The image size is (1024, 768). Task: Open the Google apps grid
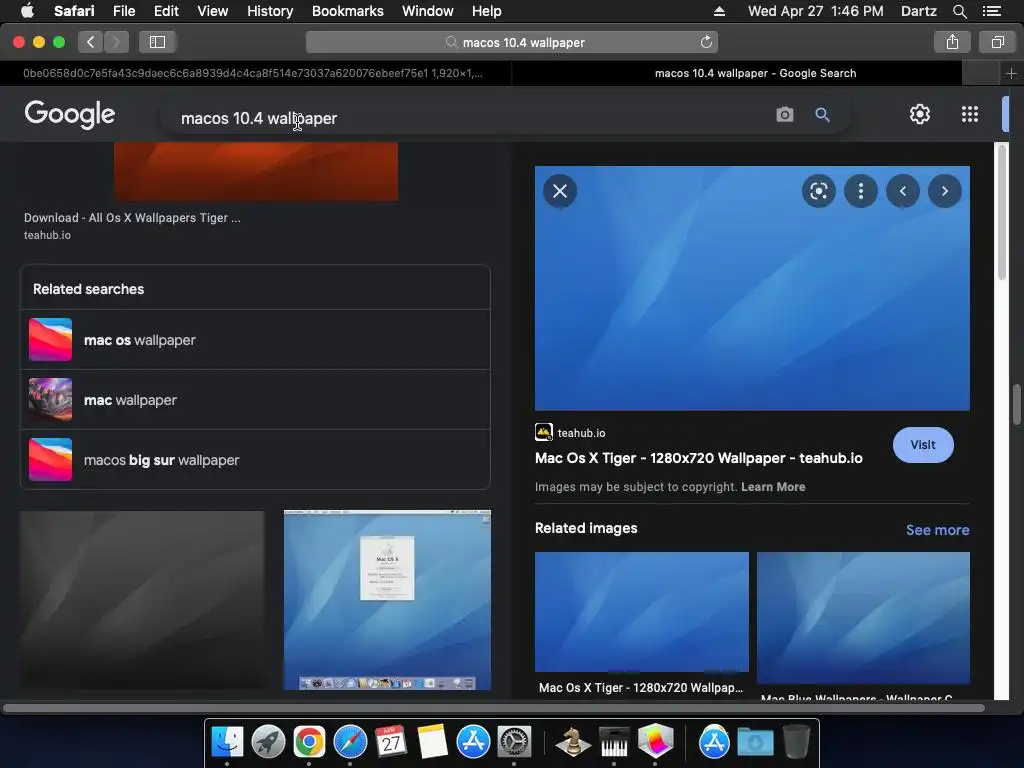[970, 114]
